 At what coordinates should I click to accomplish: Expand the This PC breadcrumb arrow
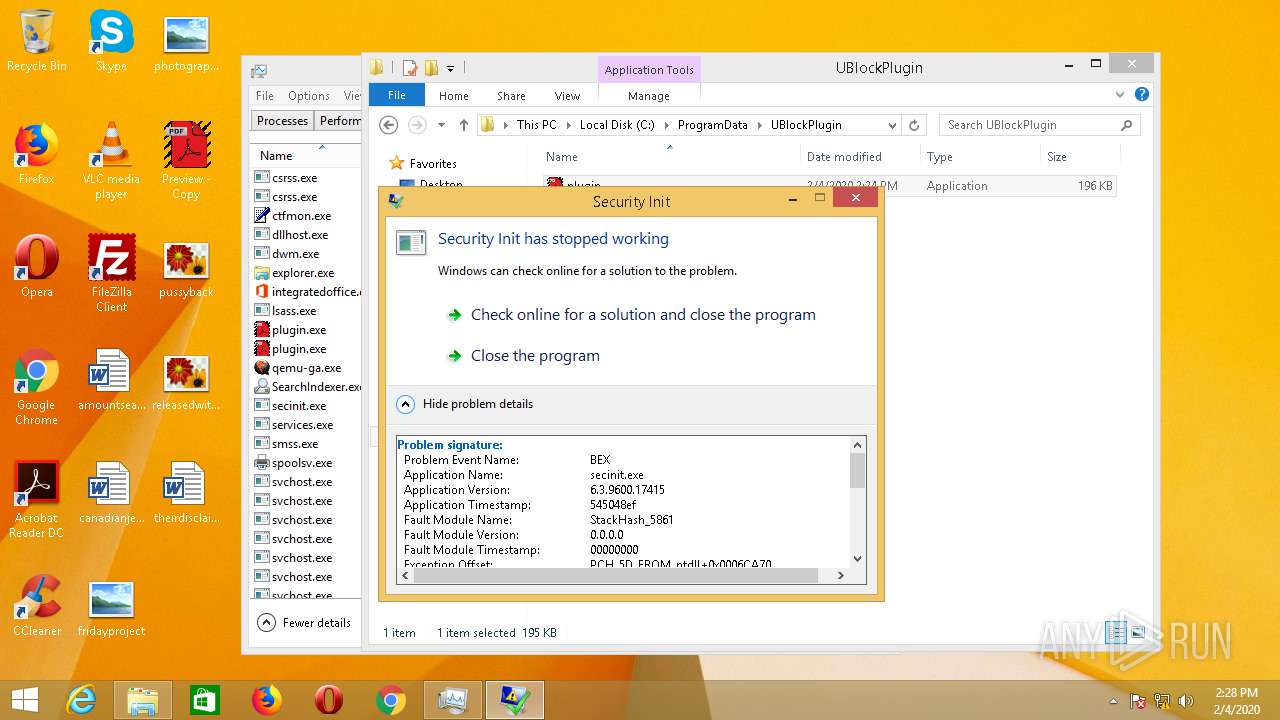tap(568, 125)
